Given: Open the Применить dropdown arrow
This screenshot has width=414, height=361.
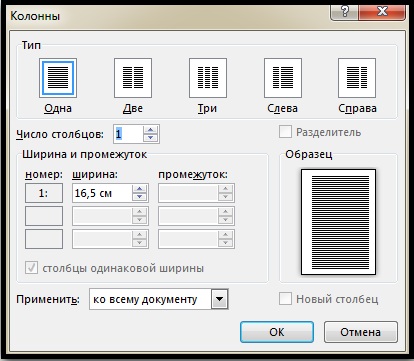Looking at the screenshot, I should [219, 299].
